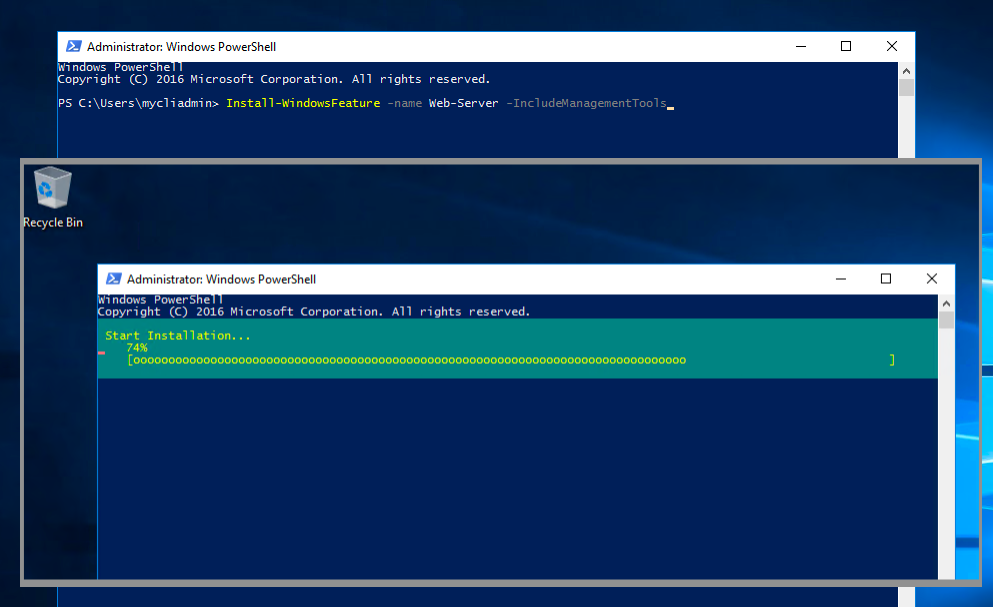The image size is (993, 607).
Task: Click the '74%' progress value
Action: point(137,347)
